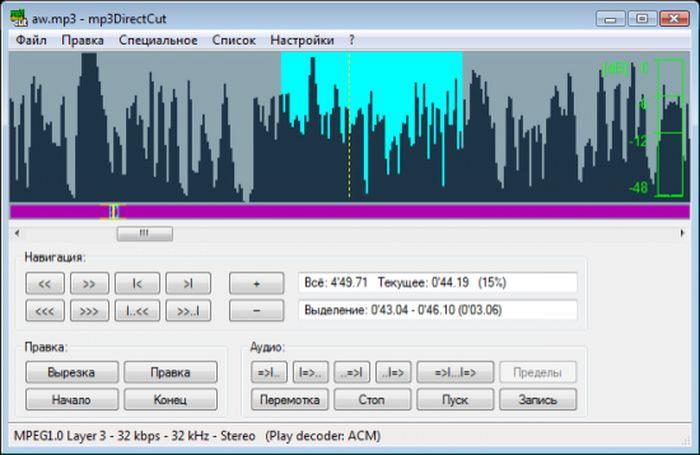Open the Правка menu
Image resolution: width=700 pixels, height=455 pixels.
(x=83, y=40)
